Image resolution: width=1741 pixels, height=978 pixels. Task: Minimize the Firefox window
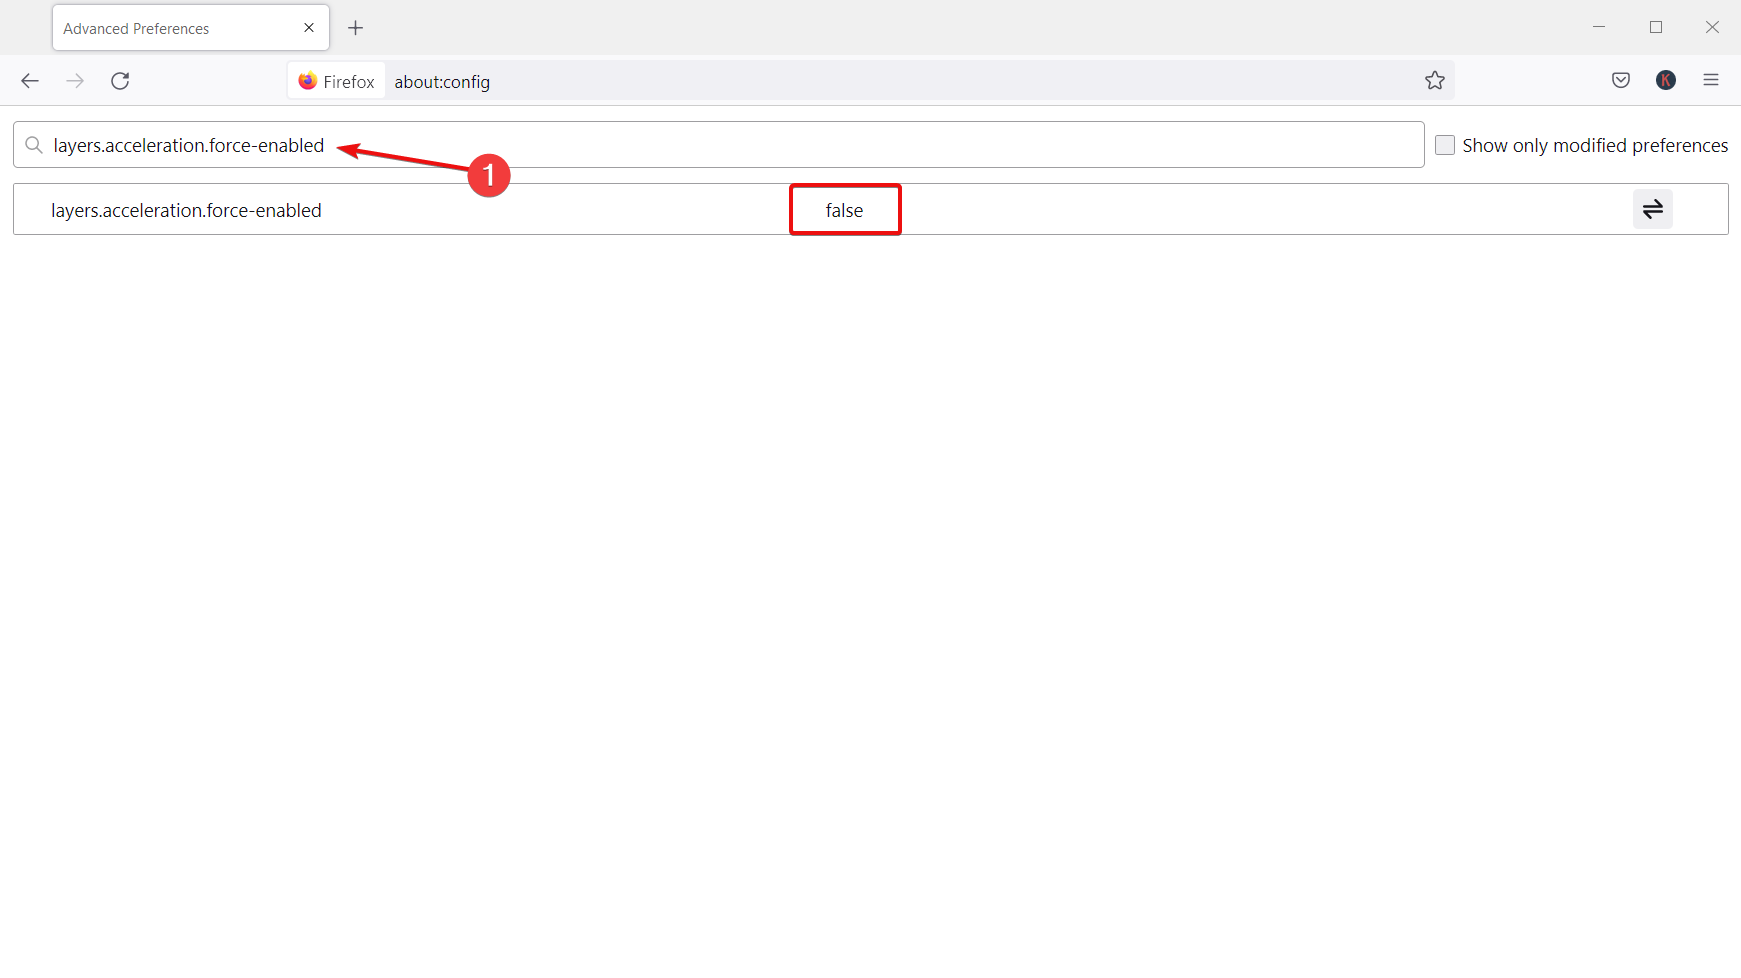point(1599,28)
